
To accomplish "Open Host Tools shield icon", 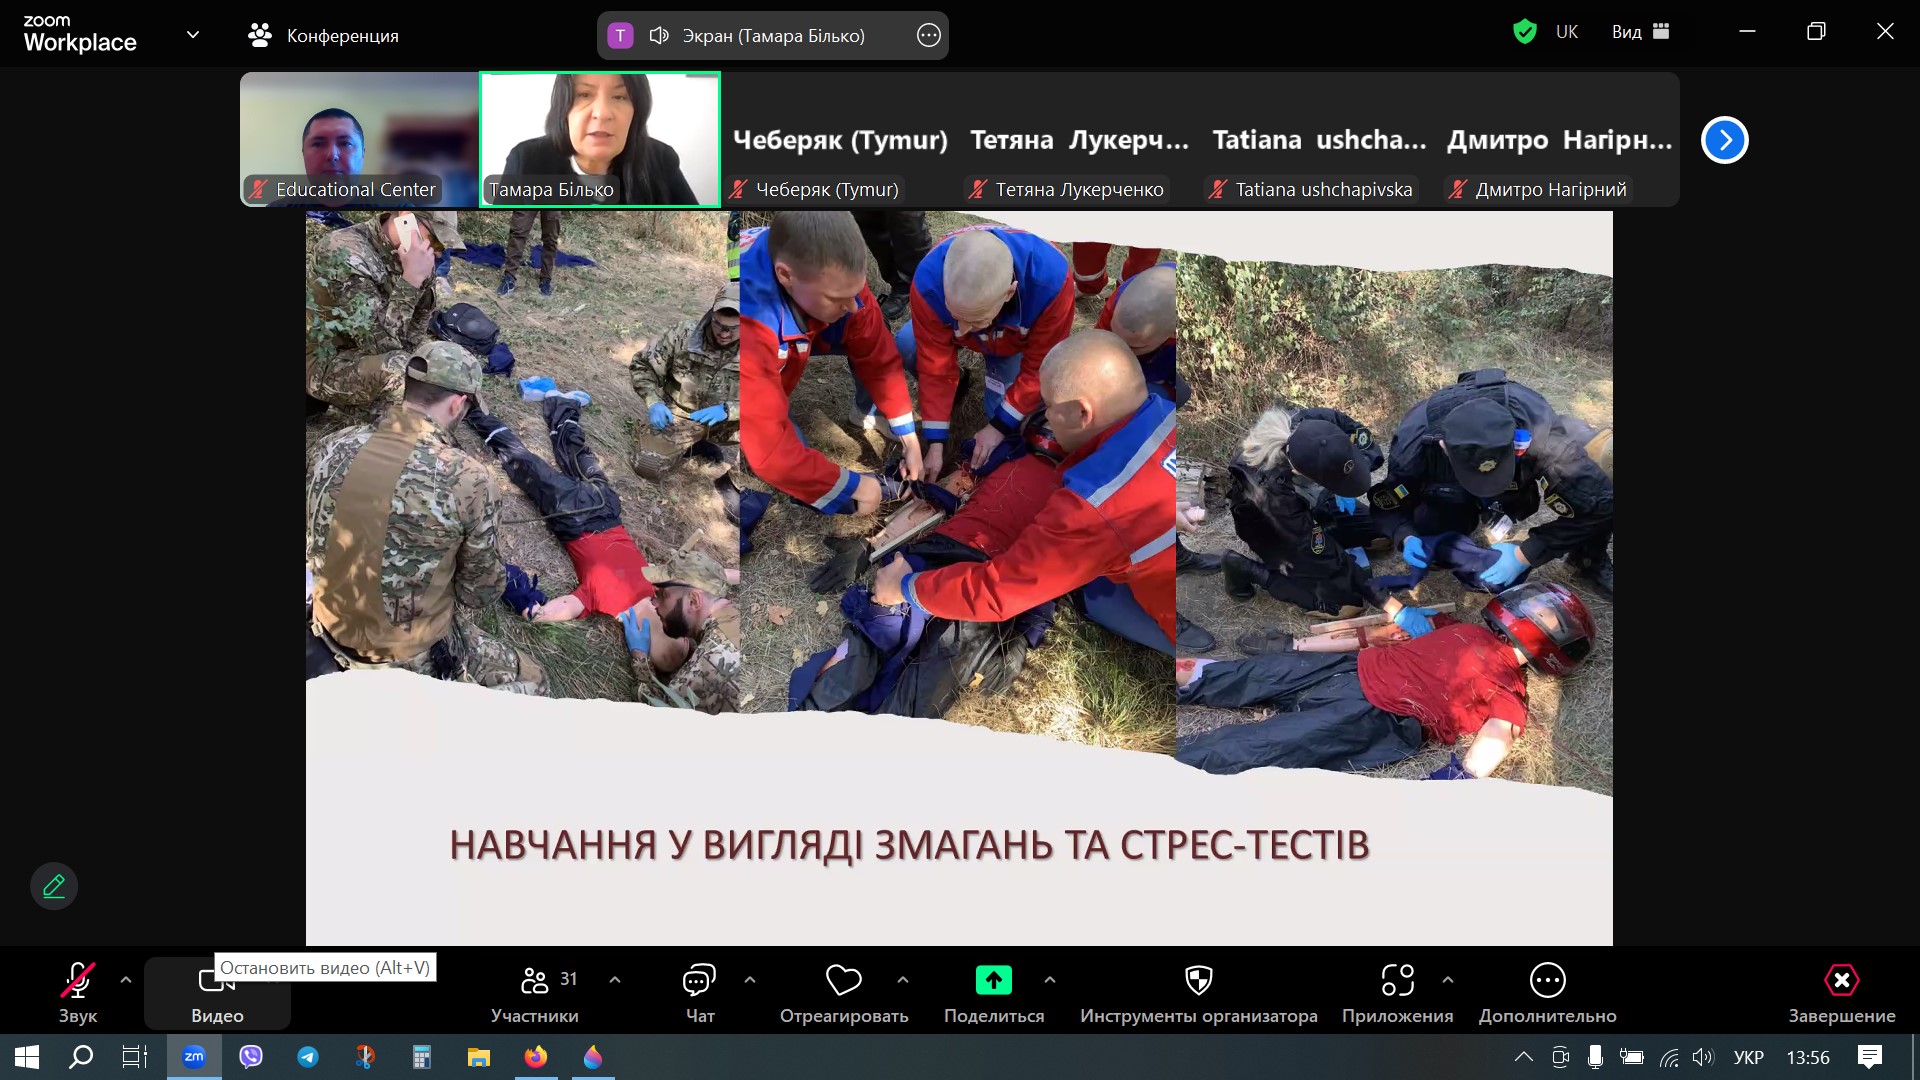I will pyautogui.click(x=1198, y=980).
